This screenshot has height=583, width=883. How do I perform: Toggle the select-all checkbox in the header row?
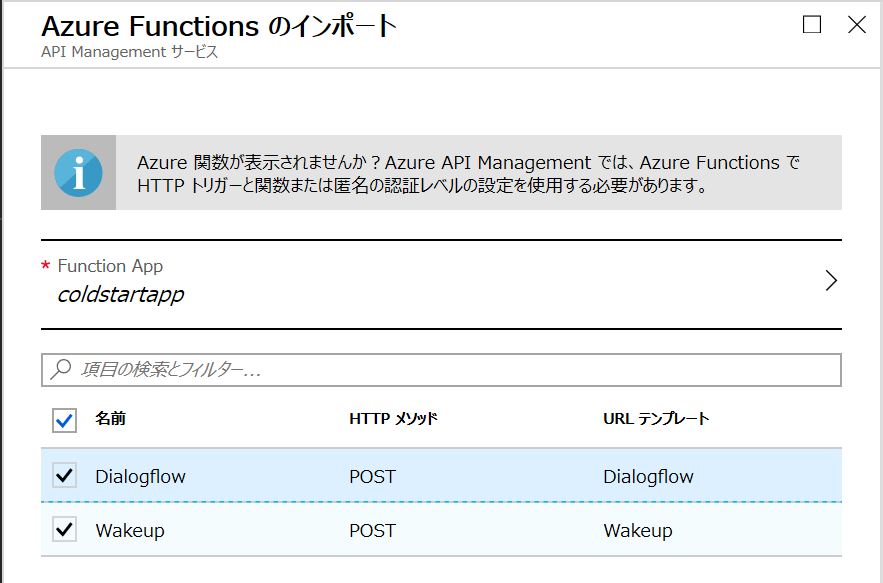tap(64, 420)
